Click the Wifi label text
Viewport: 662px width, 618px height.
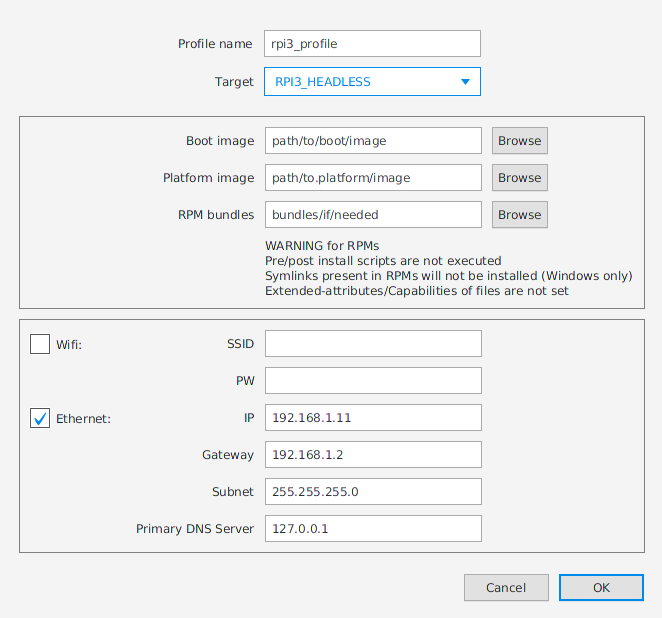69,344
